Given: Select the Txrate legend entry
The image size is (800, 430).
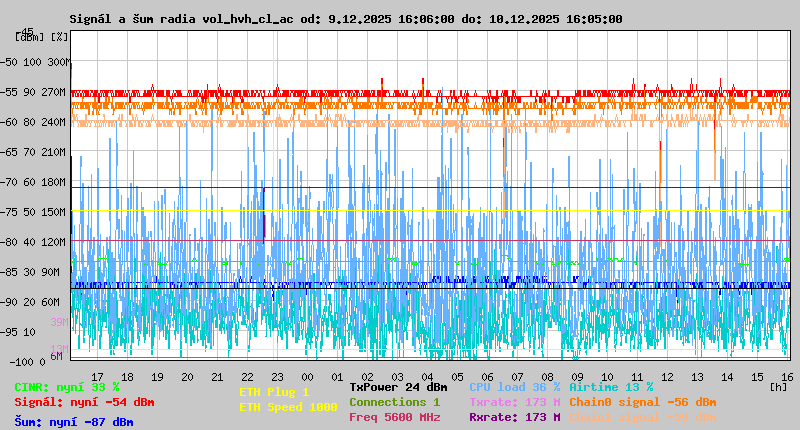Looking at the screenshot, I should [x=514, y=402].
